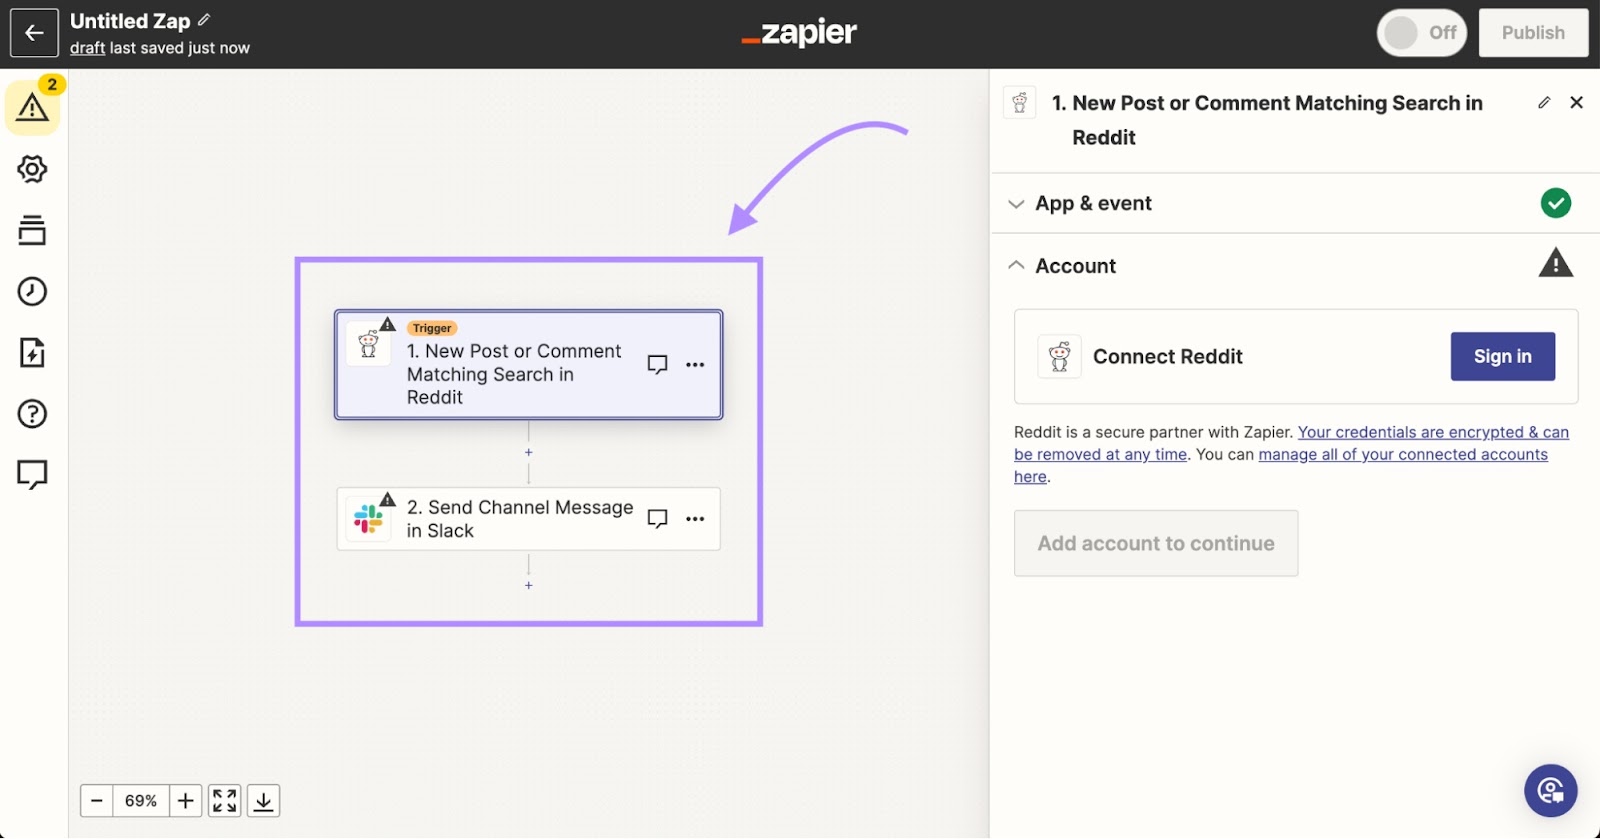
Task: Open the warnings panel with 2 issues
Action: 32,106
